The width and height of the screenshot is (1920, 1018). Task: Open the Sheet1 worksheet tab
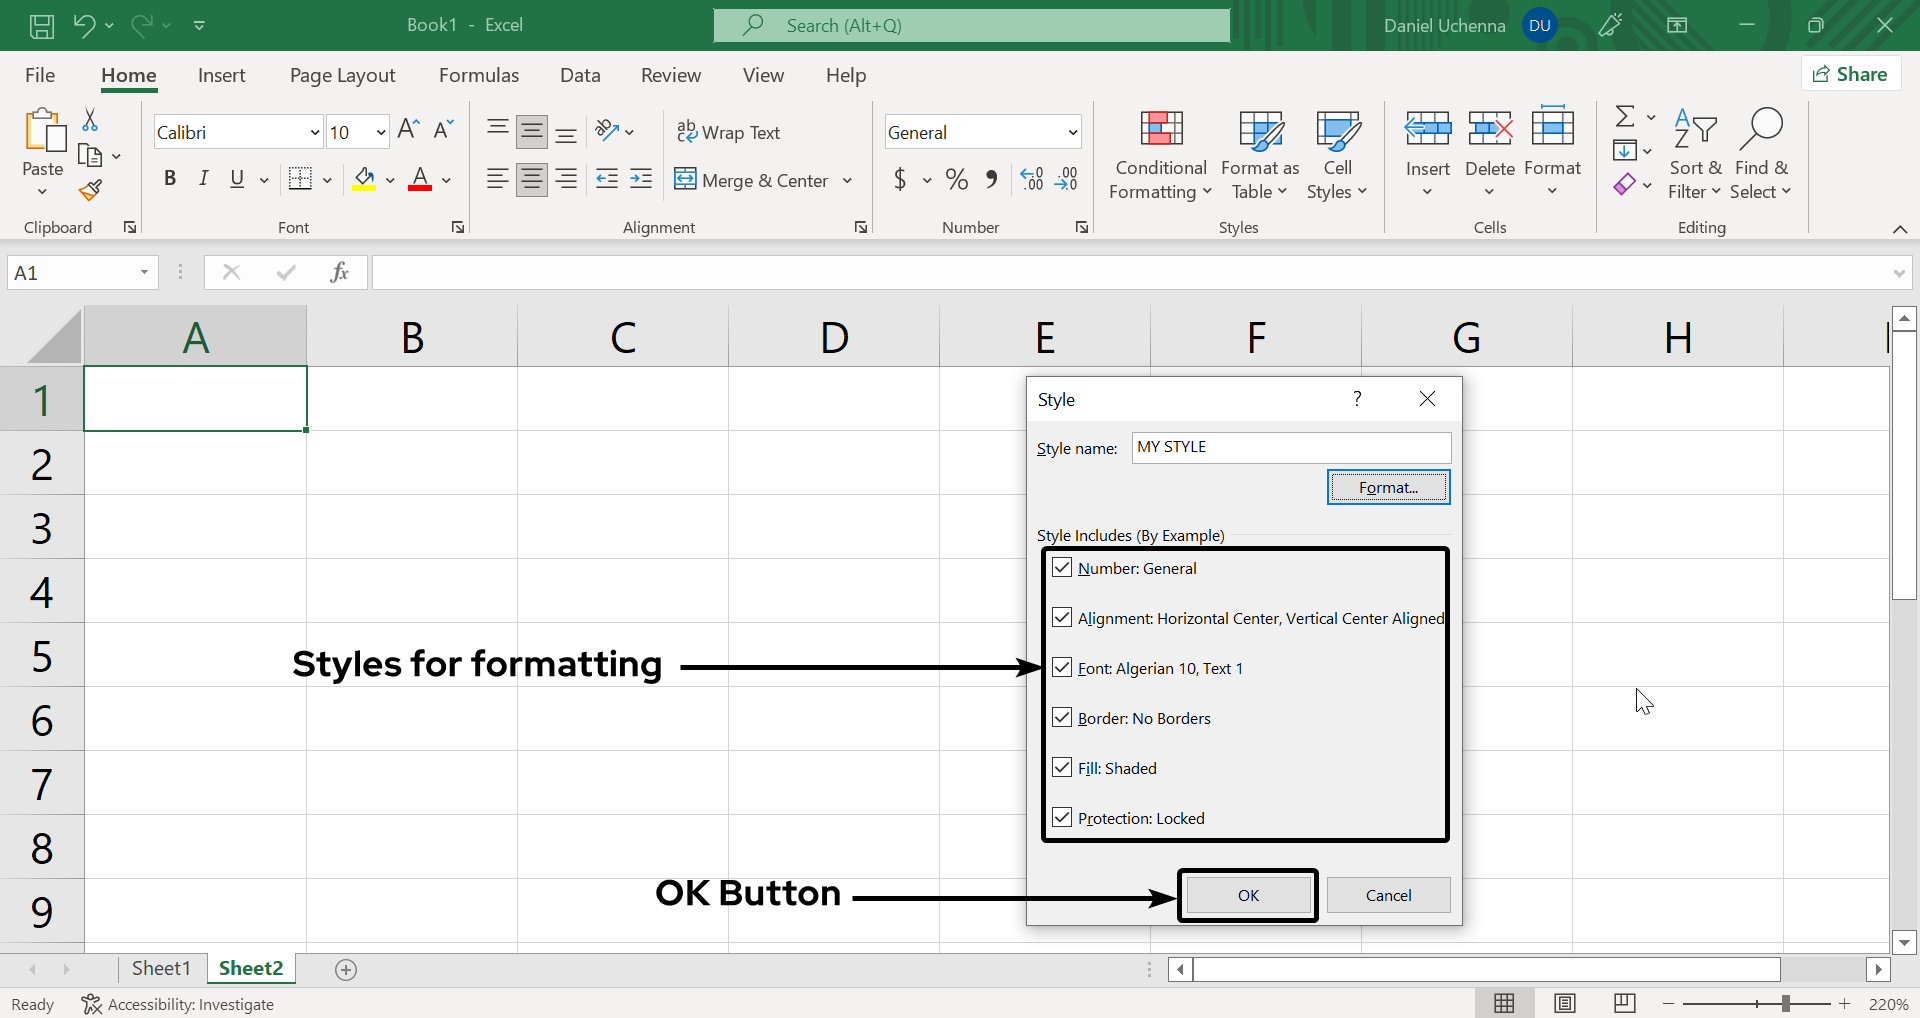tap(161, 969)
